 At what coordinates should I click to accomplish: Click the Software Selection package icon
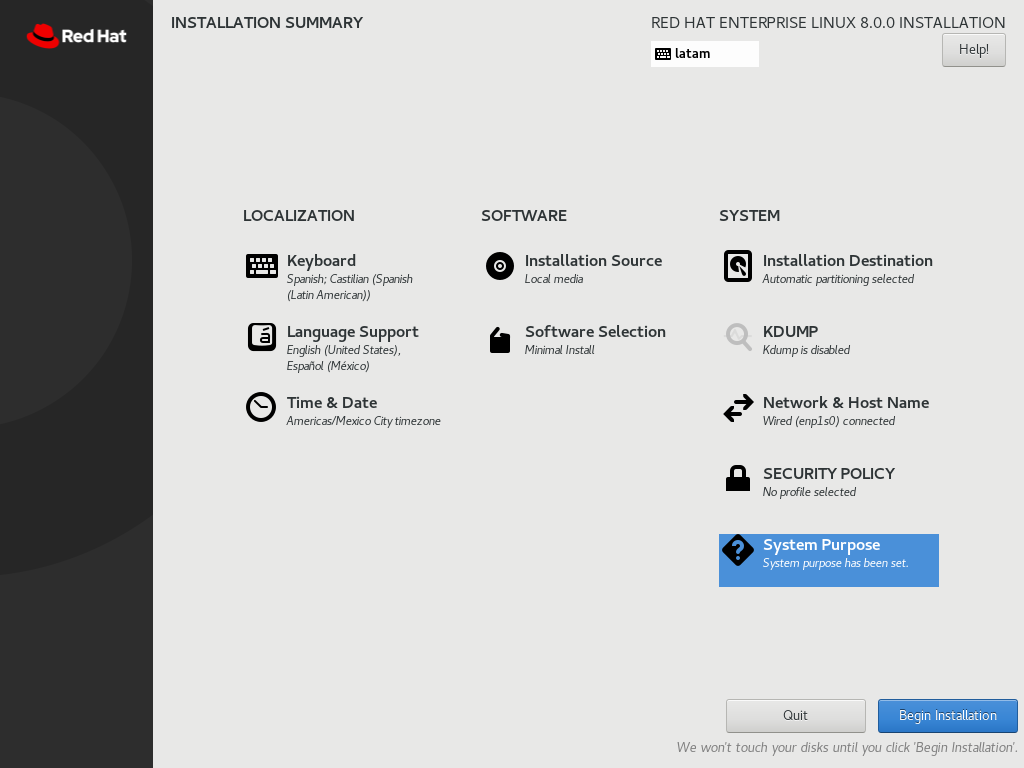(500, 340)
